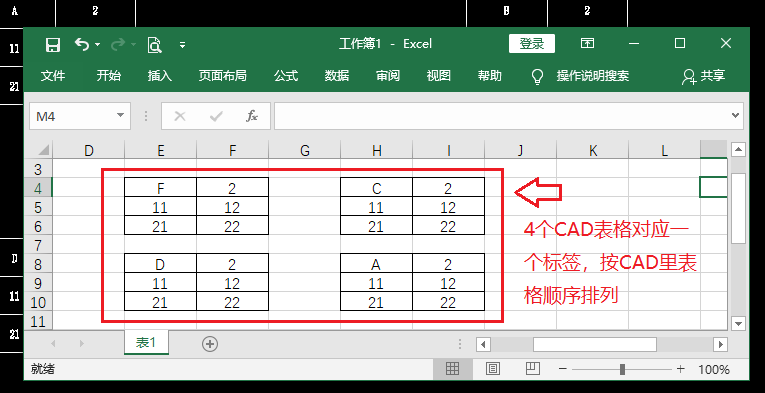Click the vertical scrollbar thumb
Screen dimensions: 765x393
click(739, 208)
